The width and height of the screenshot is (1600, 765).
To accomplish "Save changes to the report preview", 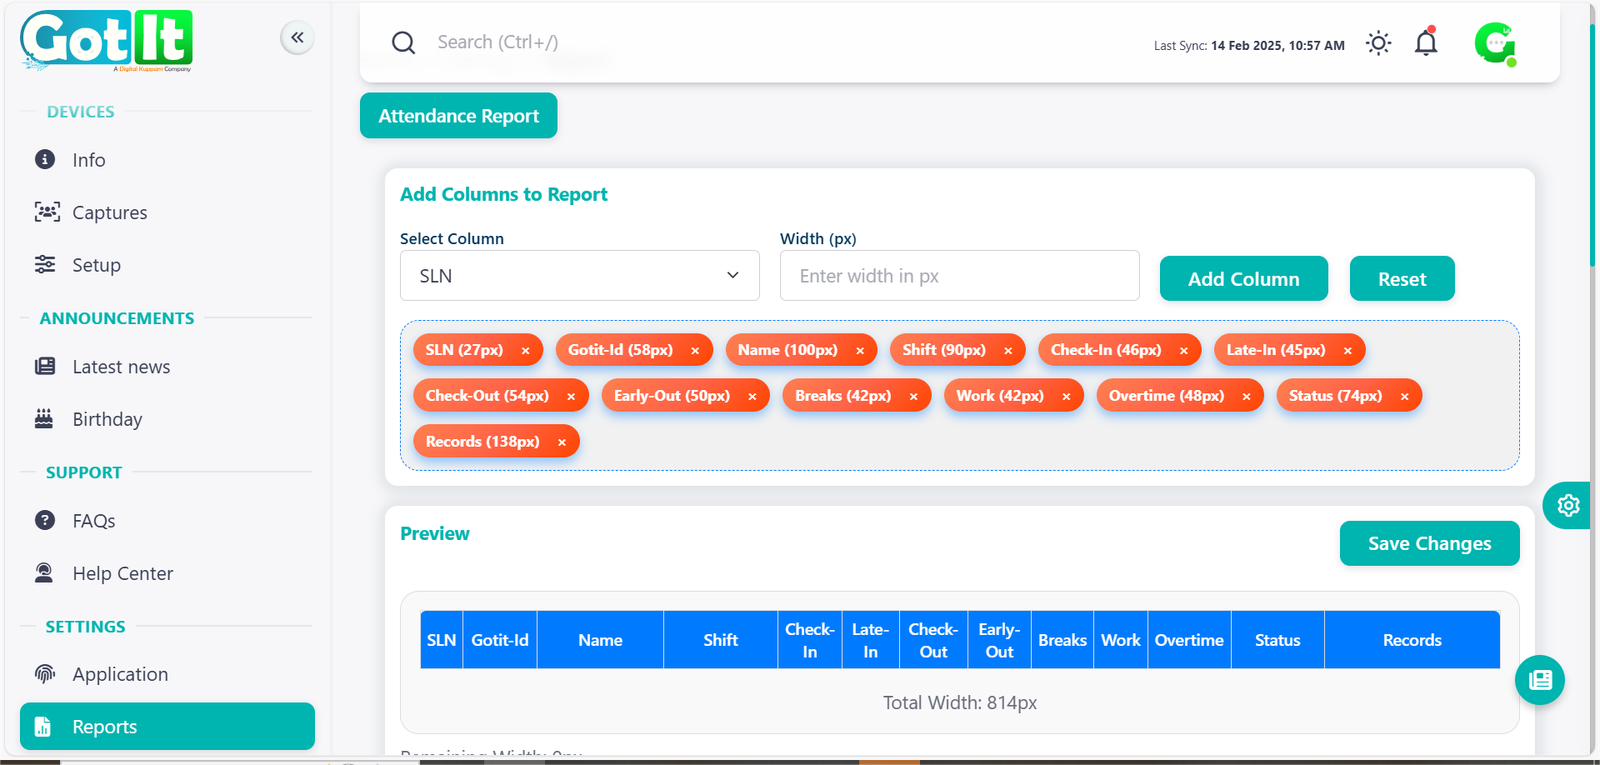I will pyautogui.click(x=1429, y=543).
